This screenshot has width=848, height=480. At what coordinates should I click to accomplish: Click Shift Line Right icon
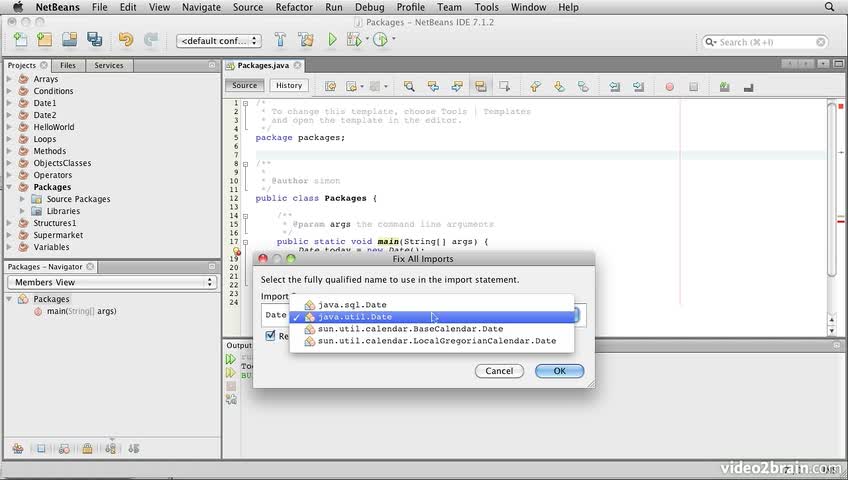point(638,86)
